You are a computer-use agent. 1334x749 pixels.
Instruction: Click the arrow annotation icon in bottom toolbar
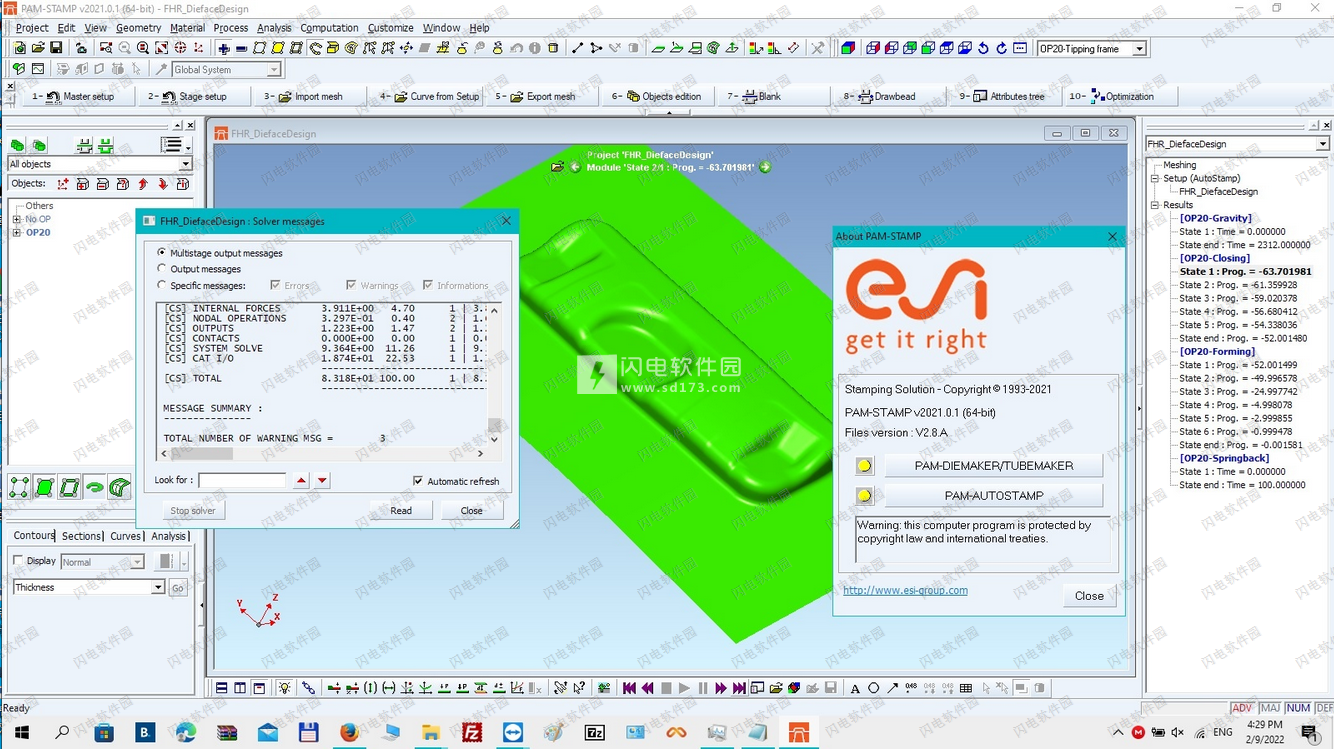pyautogui.click(x=892, y=688)
